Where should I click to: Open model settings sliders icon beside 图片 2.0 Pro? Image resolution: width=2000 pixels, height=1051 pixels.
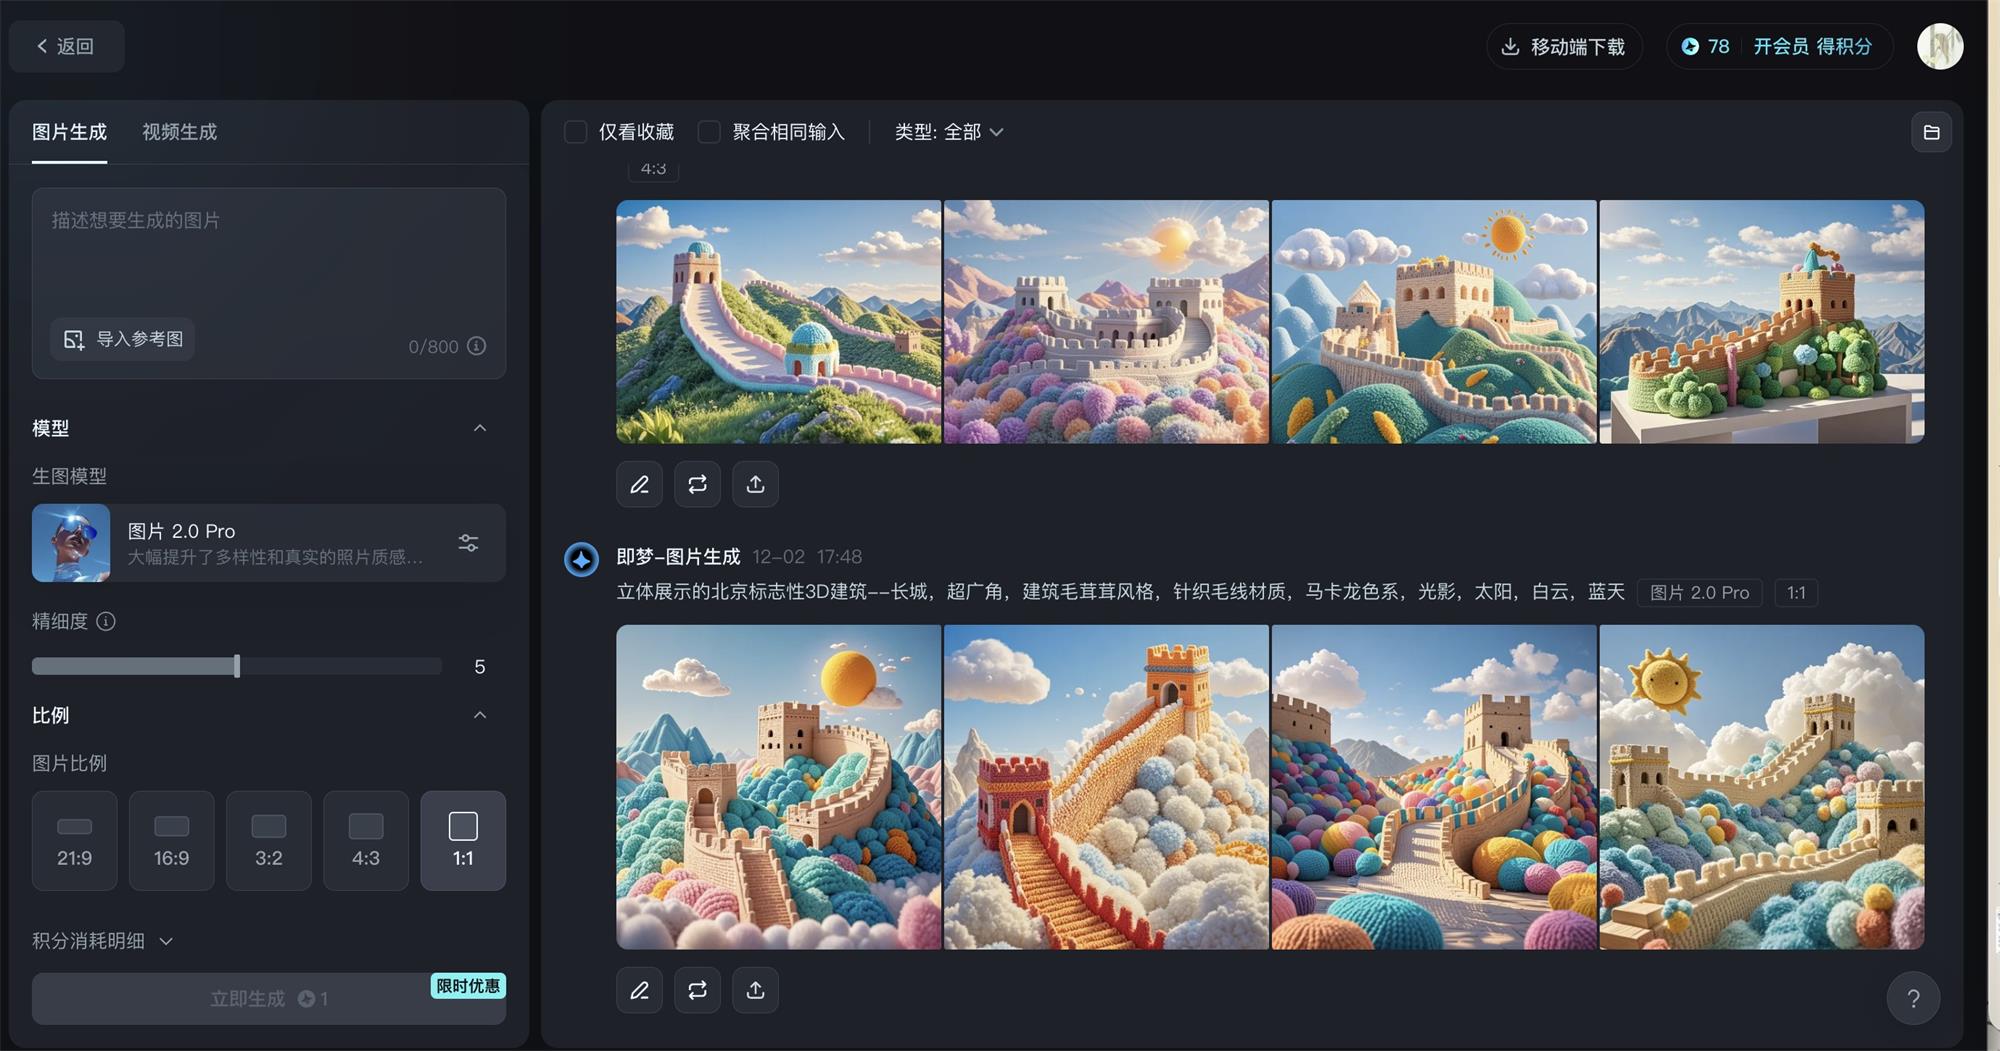[x=468, y=543]
